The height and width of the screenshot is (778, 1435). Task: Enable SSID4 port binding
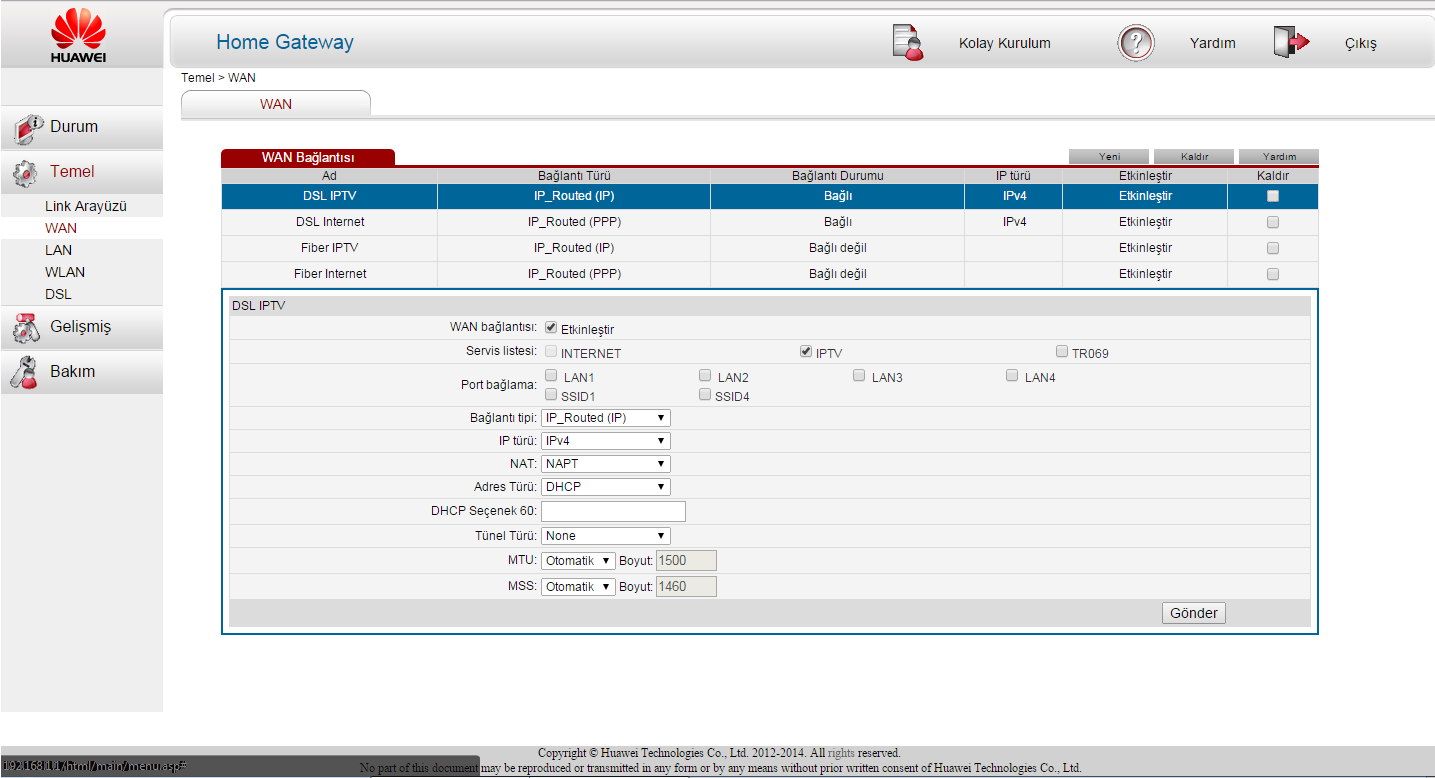pos(705,394)
